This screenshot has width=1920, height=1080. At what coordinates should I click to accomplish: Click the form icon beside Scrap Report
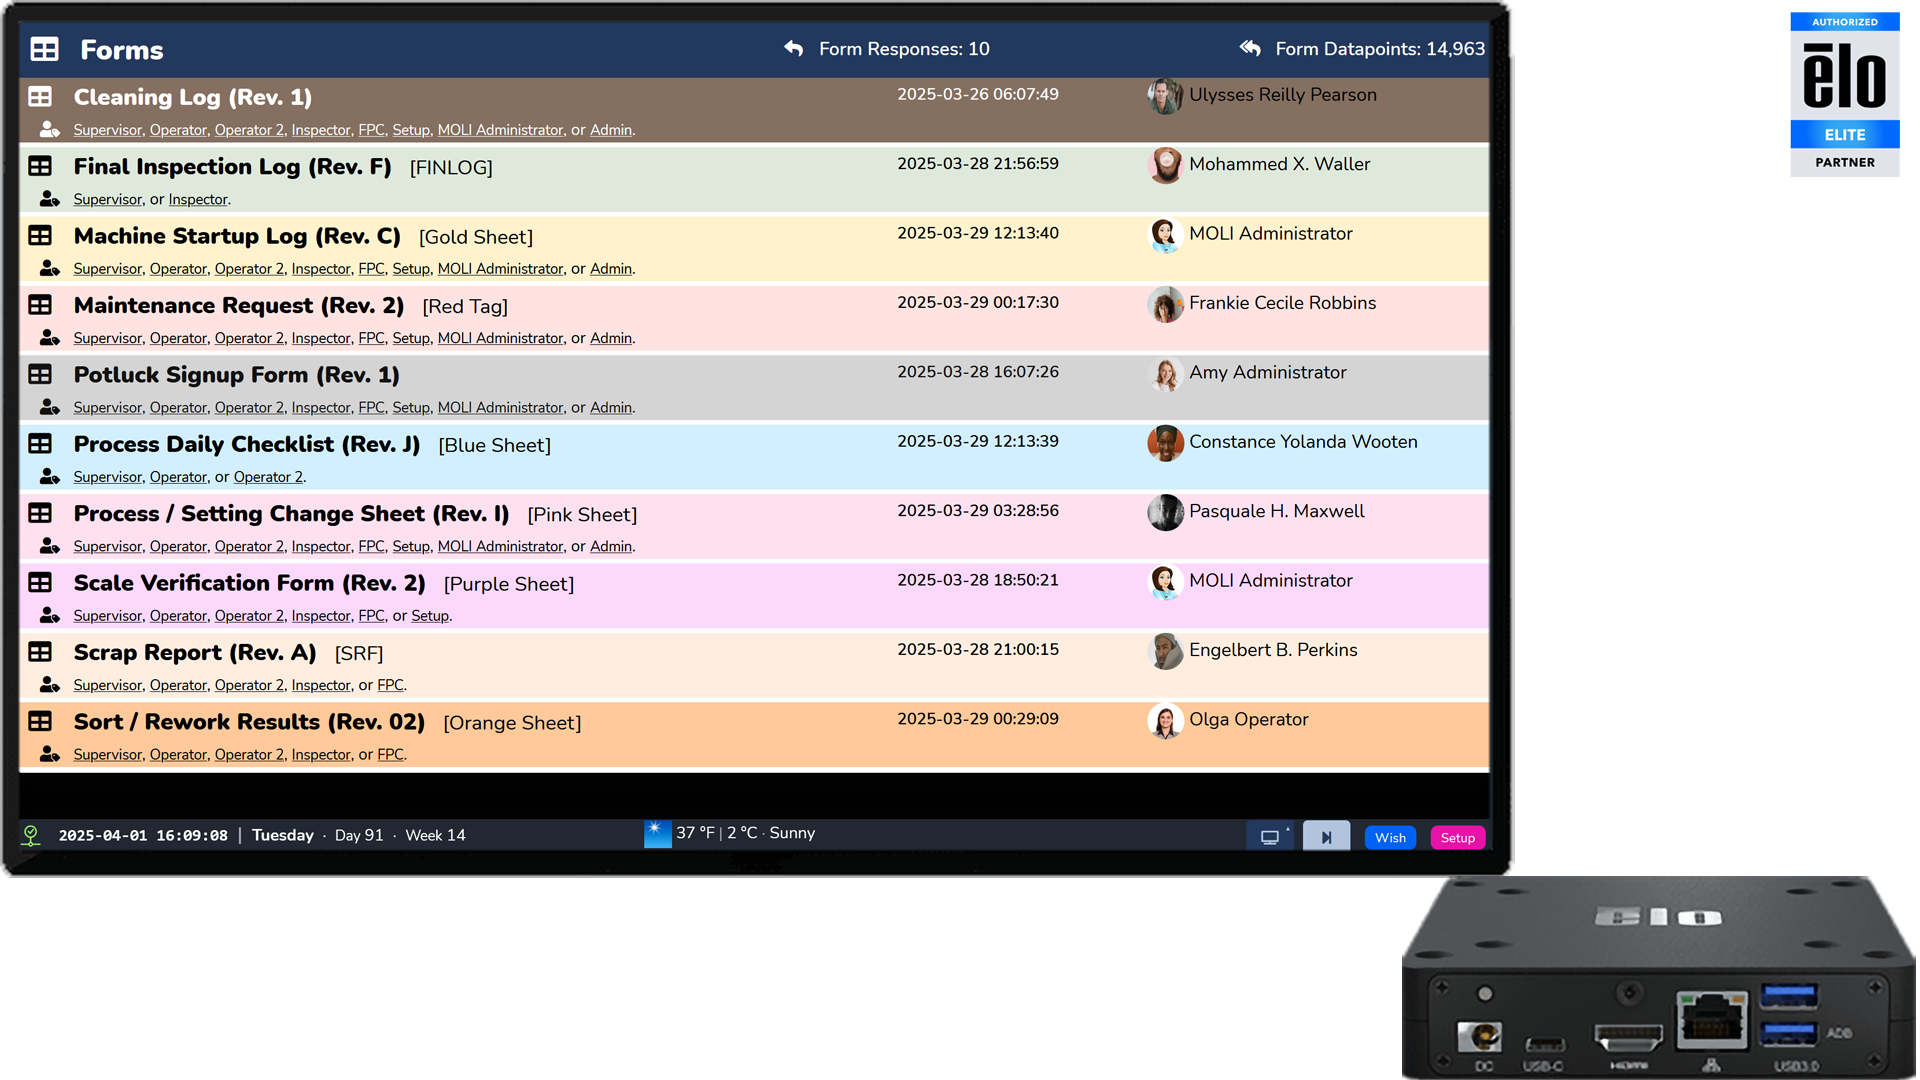40,652
